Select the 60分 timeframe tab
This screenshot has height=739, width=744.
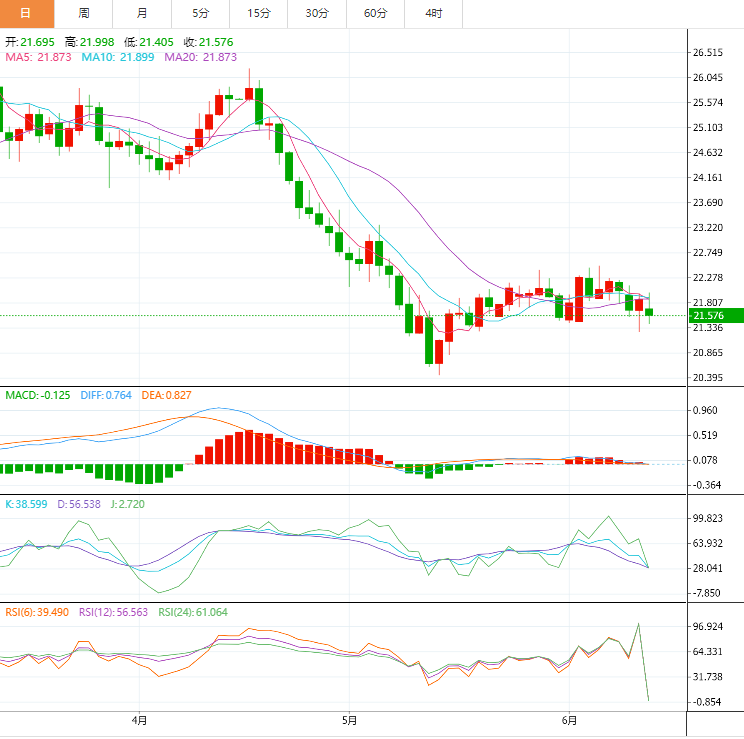375,14
